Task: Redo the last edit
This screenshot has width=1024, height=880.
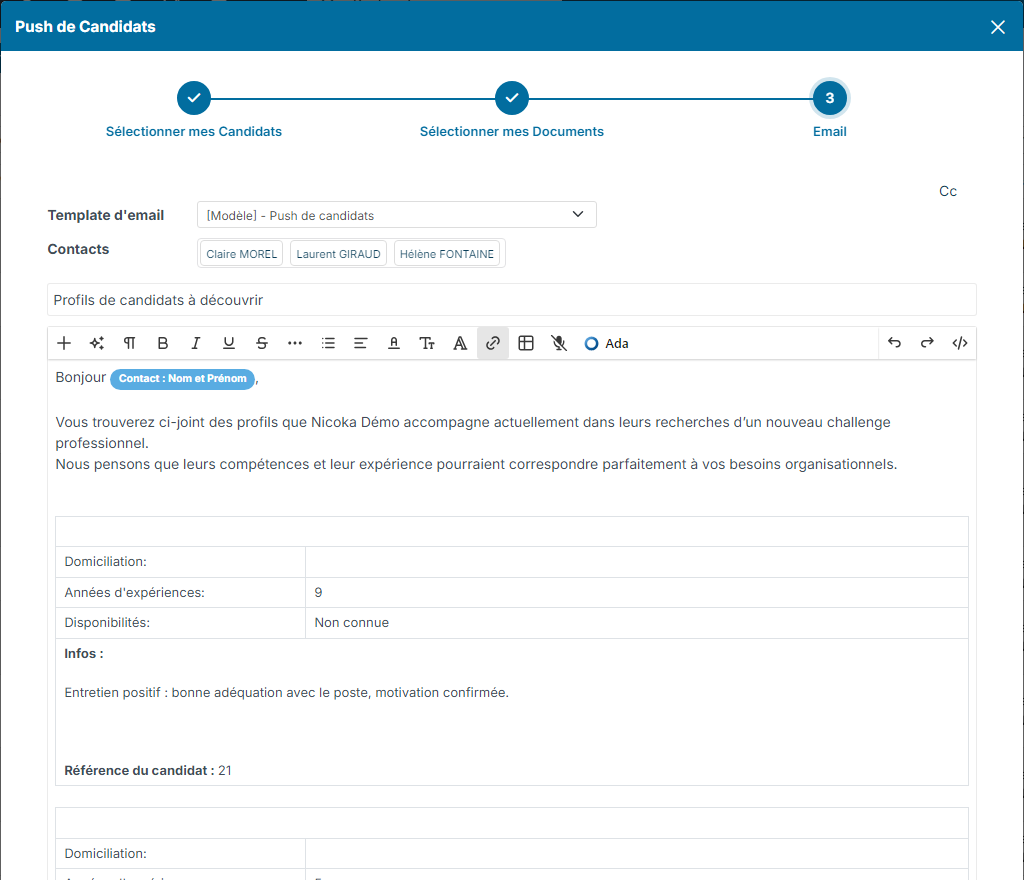Action: pos(927,343)
